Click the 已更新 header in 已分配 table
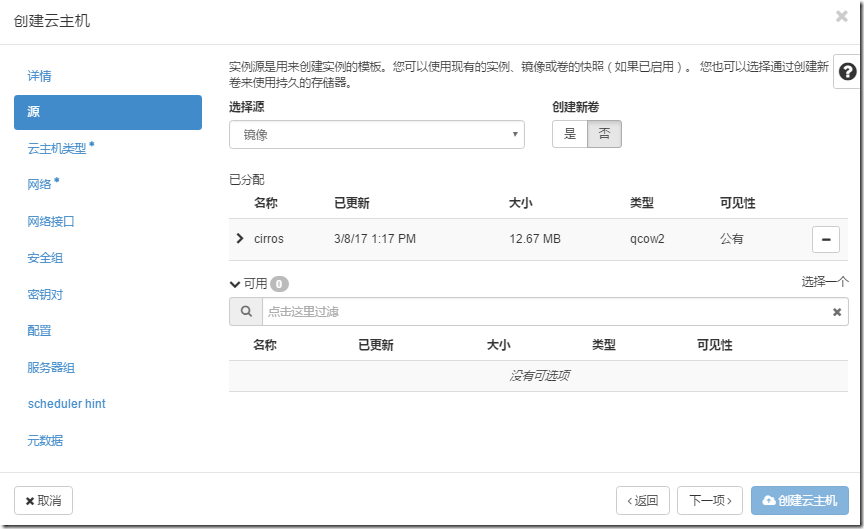 click(x=352, y=203)
